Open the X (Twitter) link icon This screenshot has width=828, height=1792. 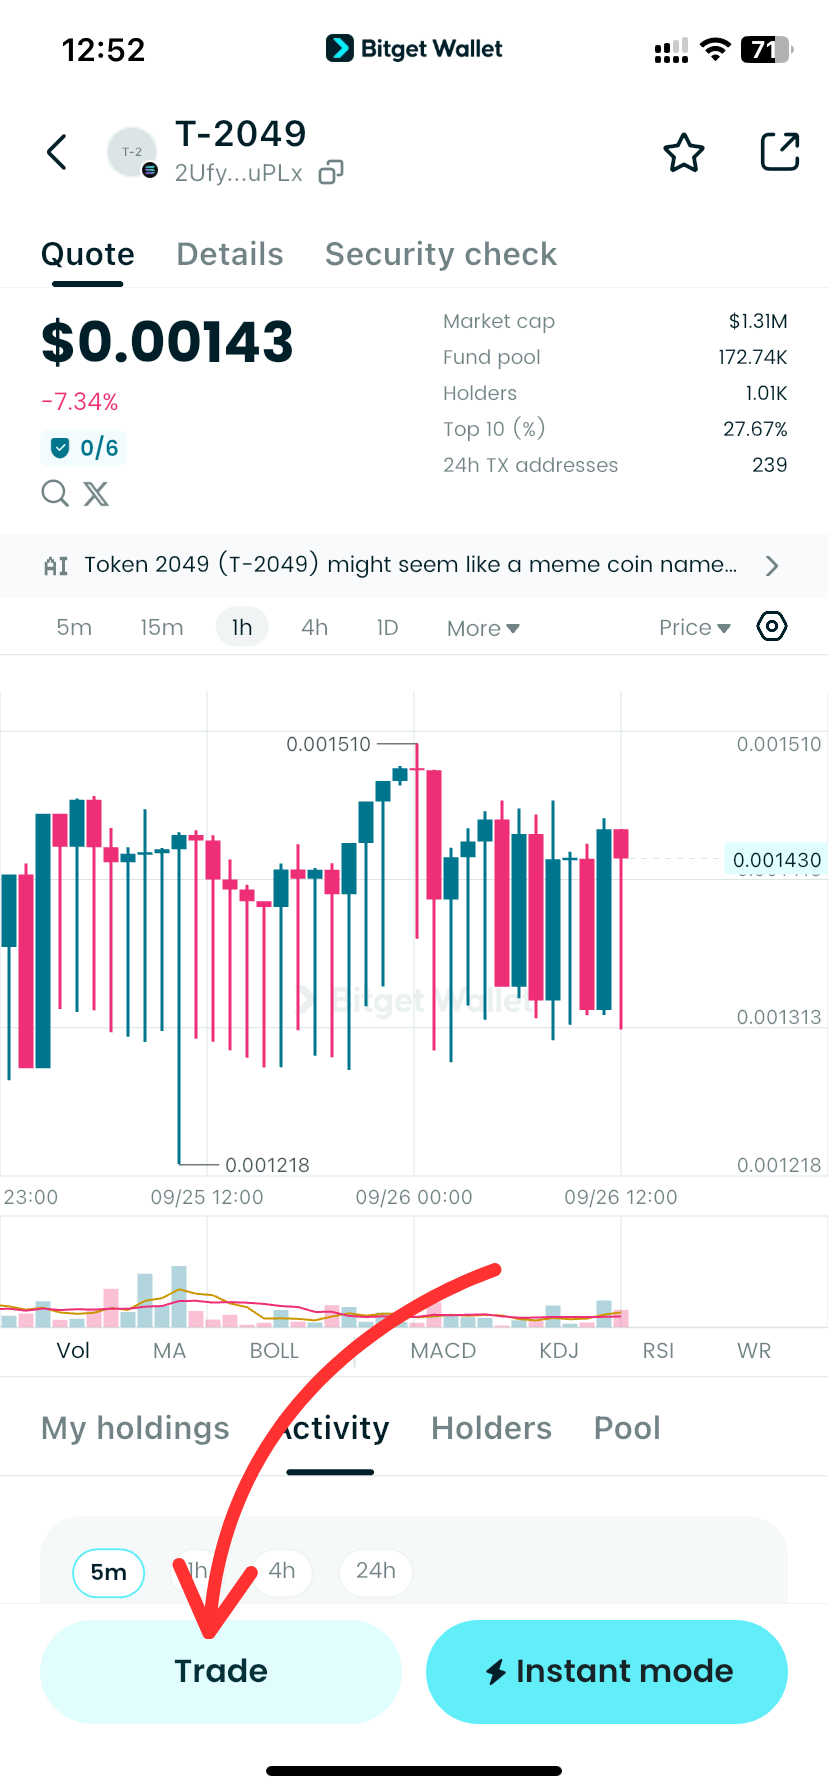[96, 493]
